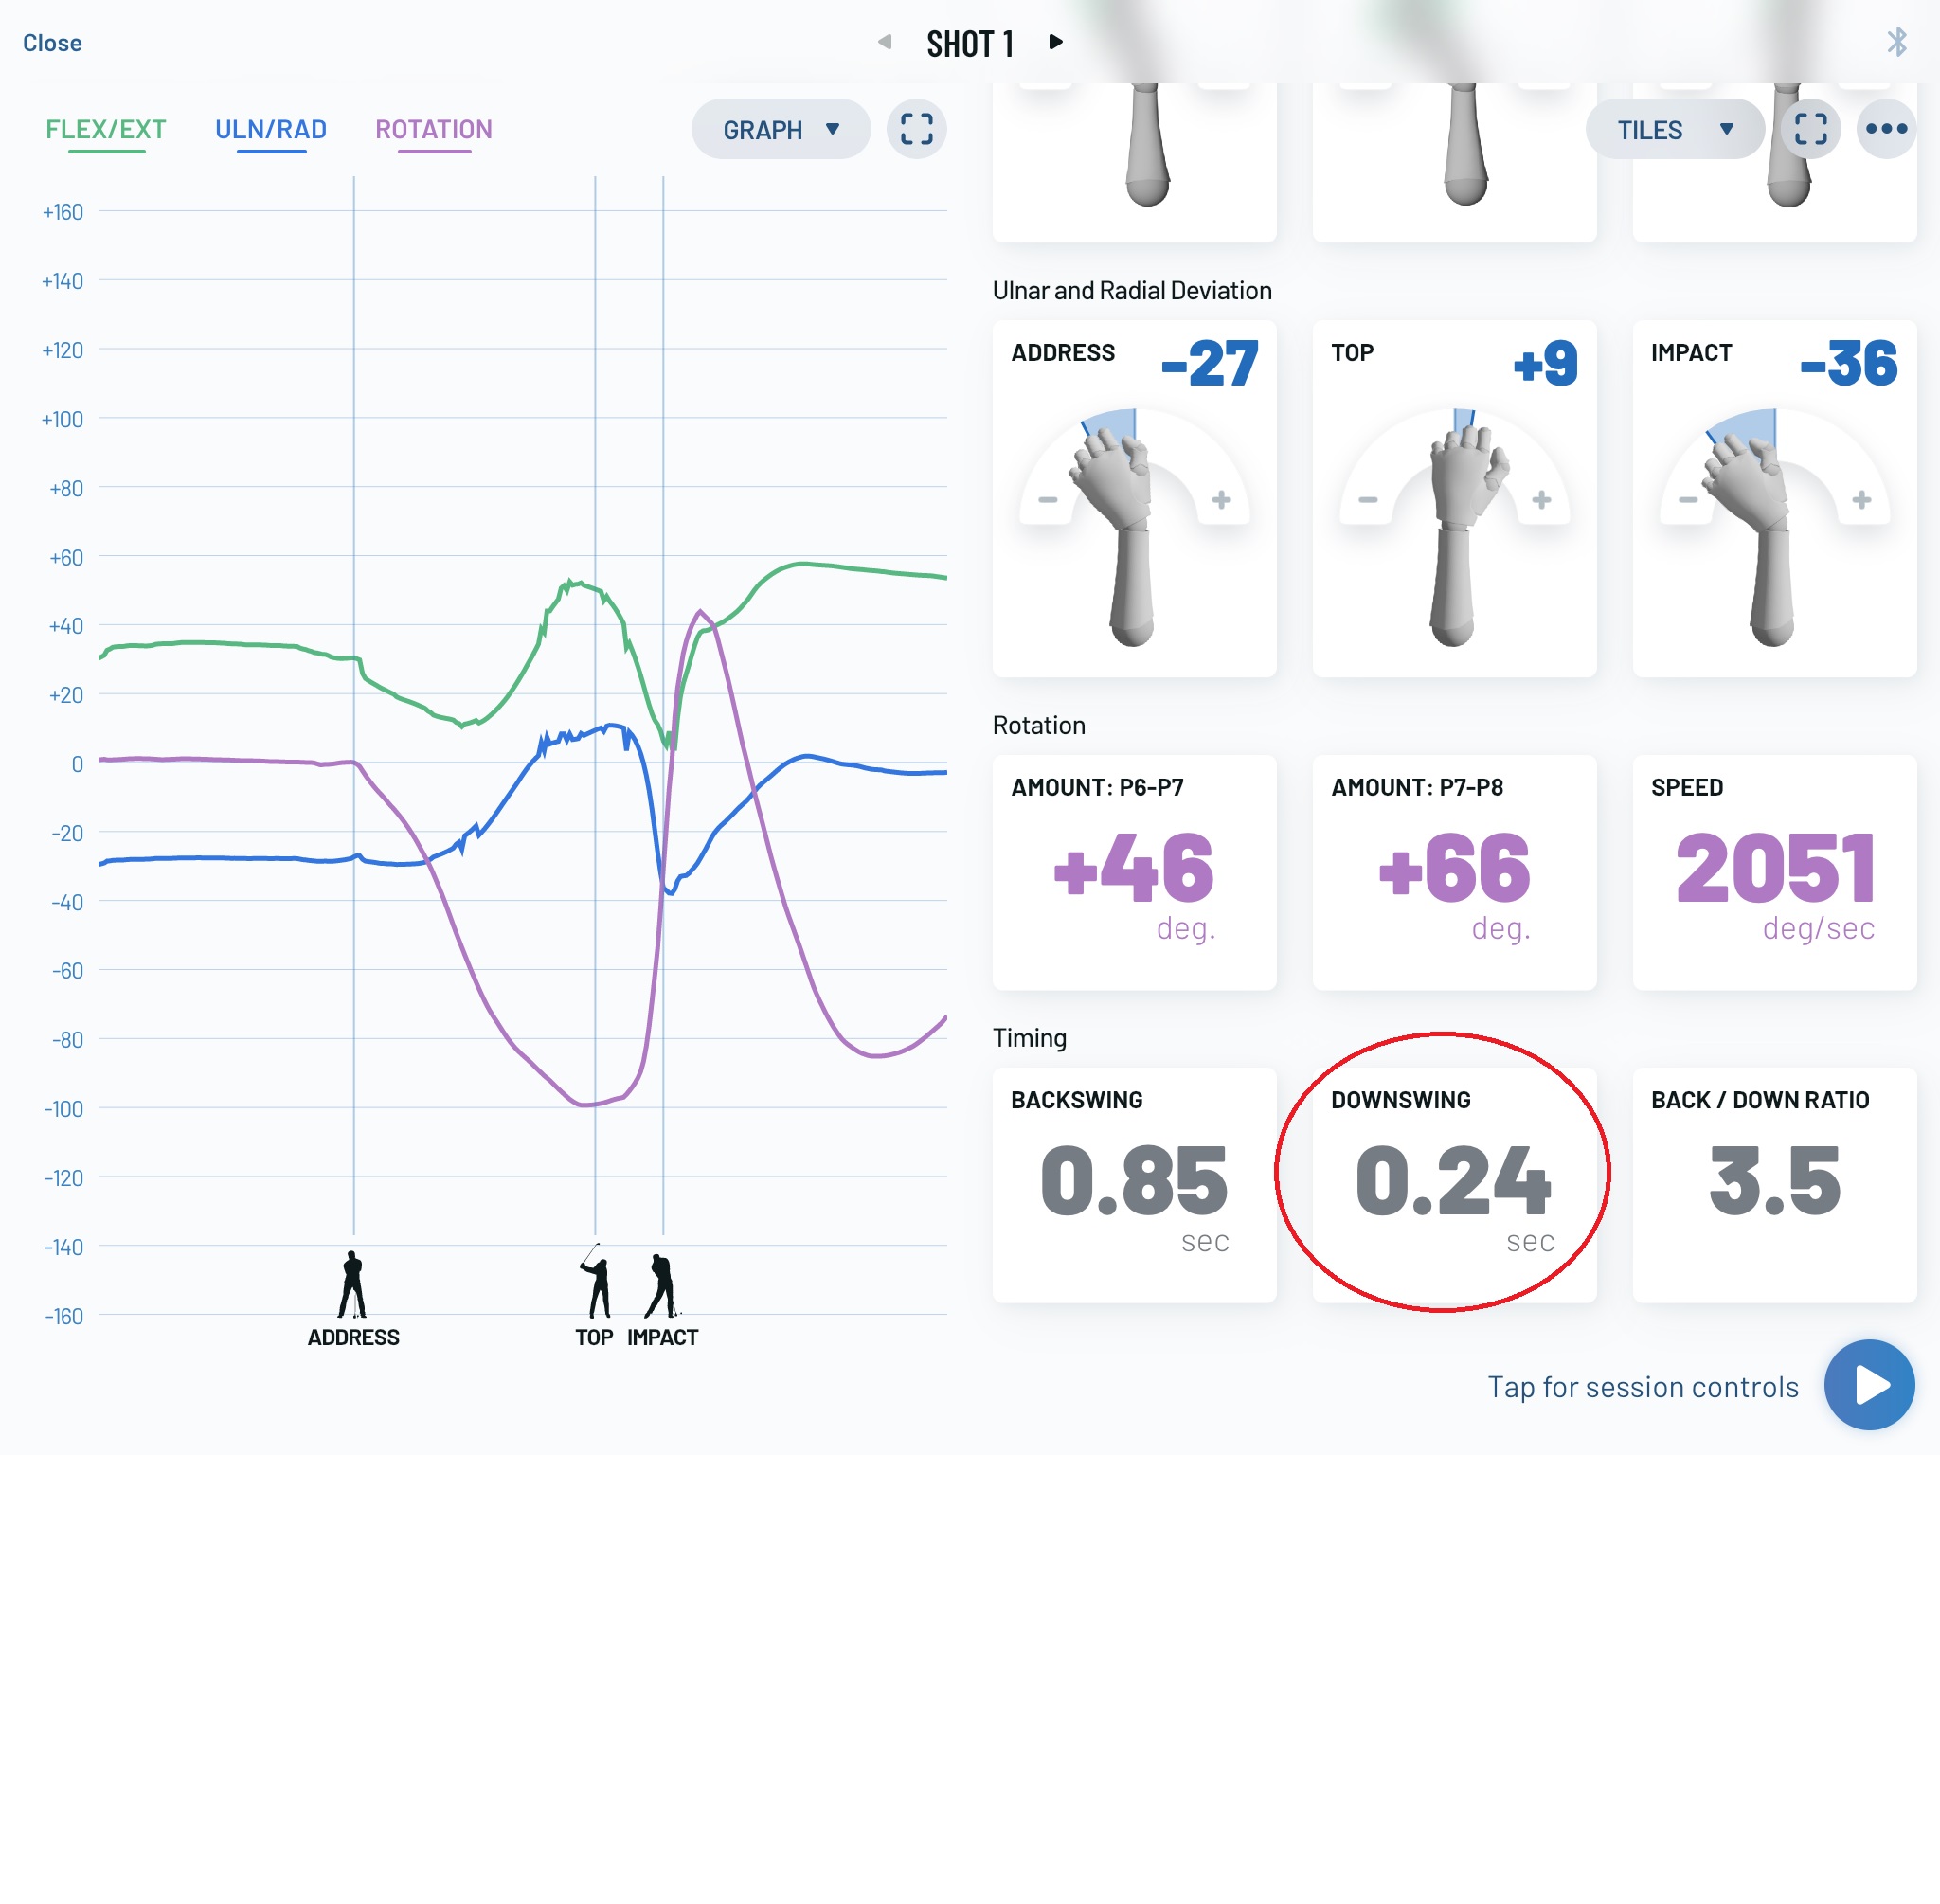Open the three-dots more options menu
Image resolution: width=1940 pixels, height=1904 pixels.
point(1886,129)
